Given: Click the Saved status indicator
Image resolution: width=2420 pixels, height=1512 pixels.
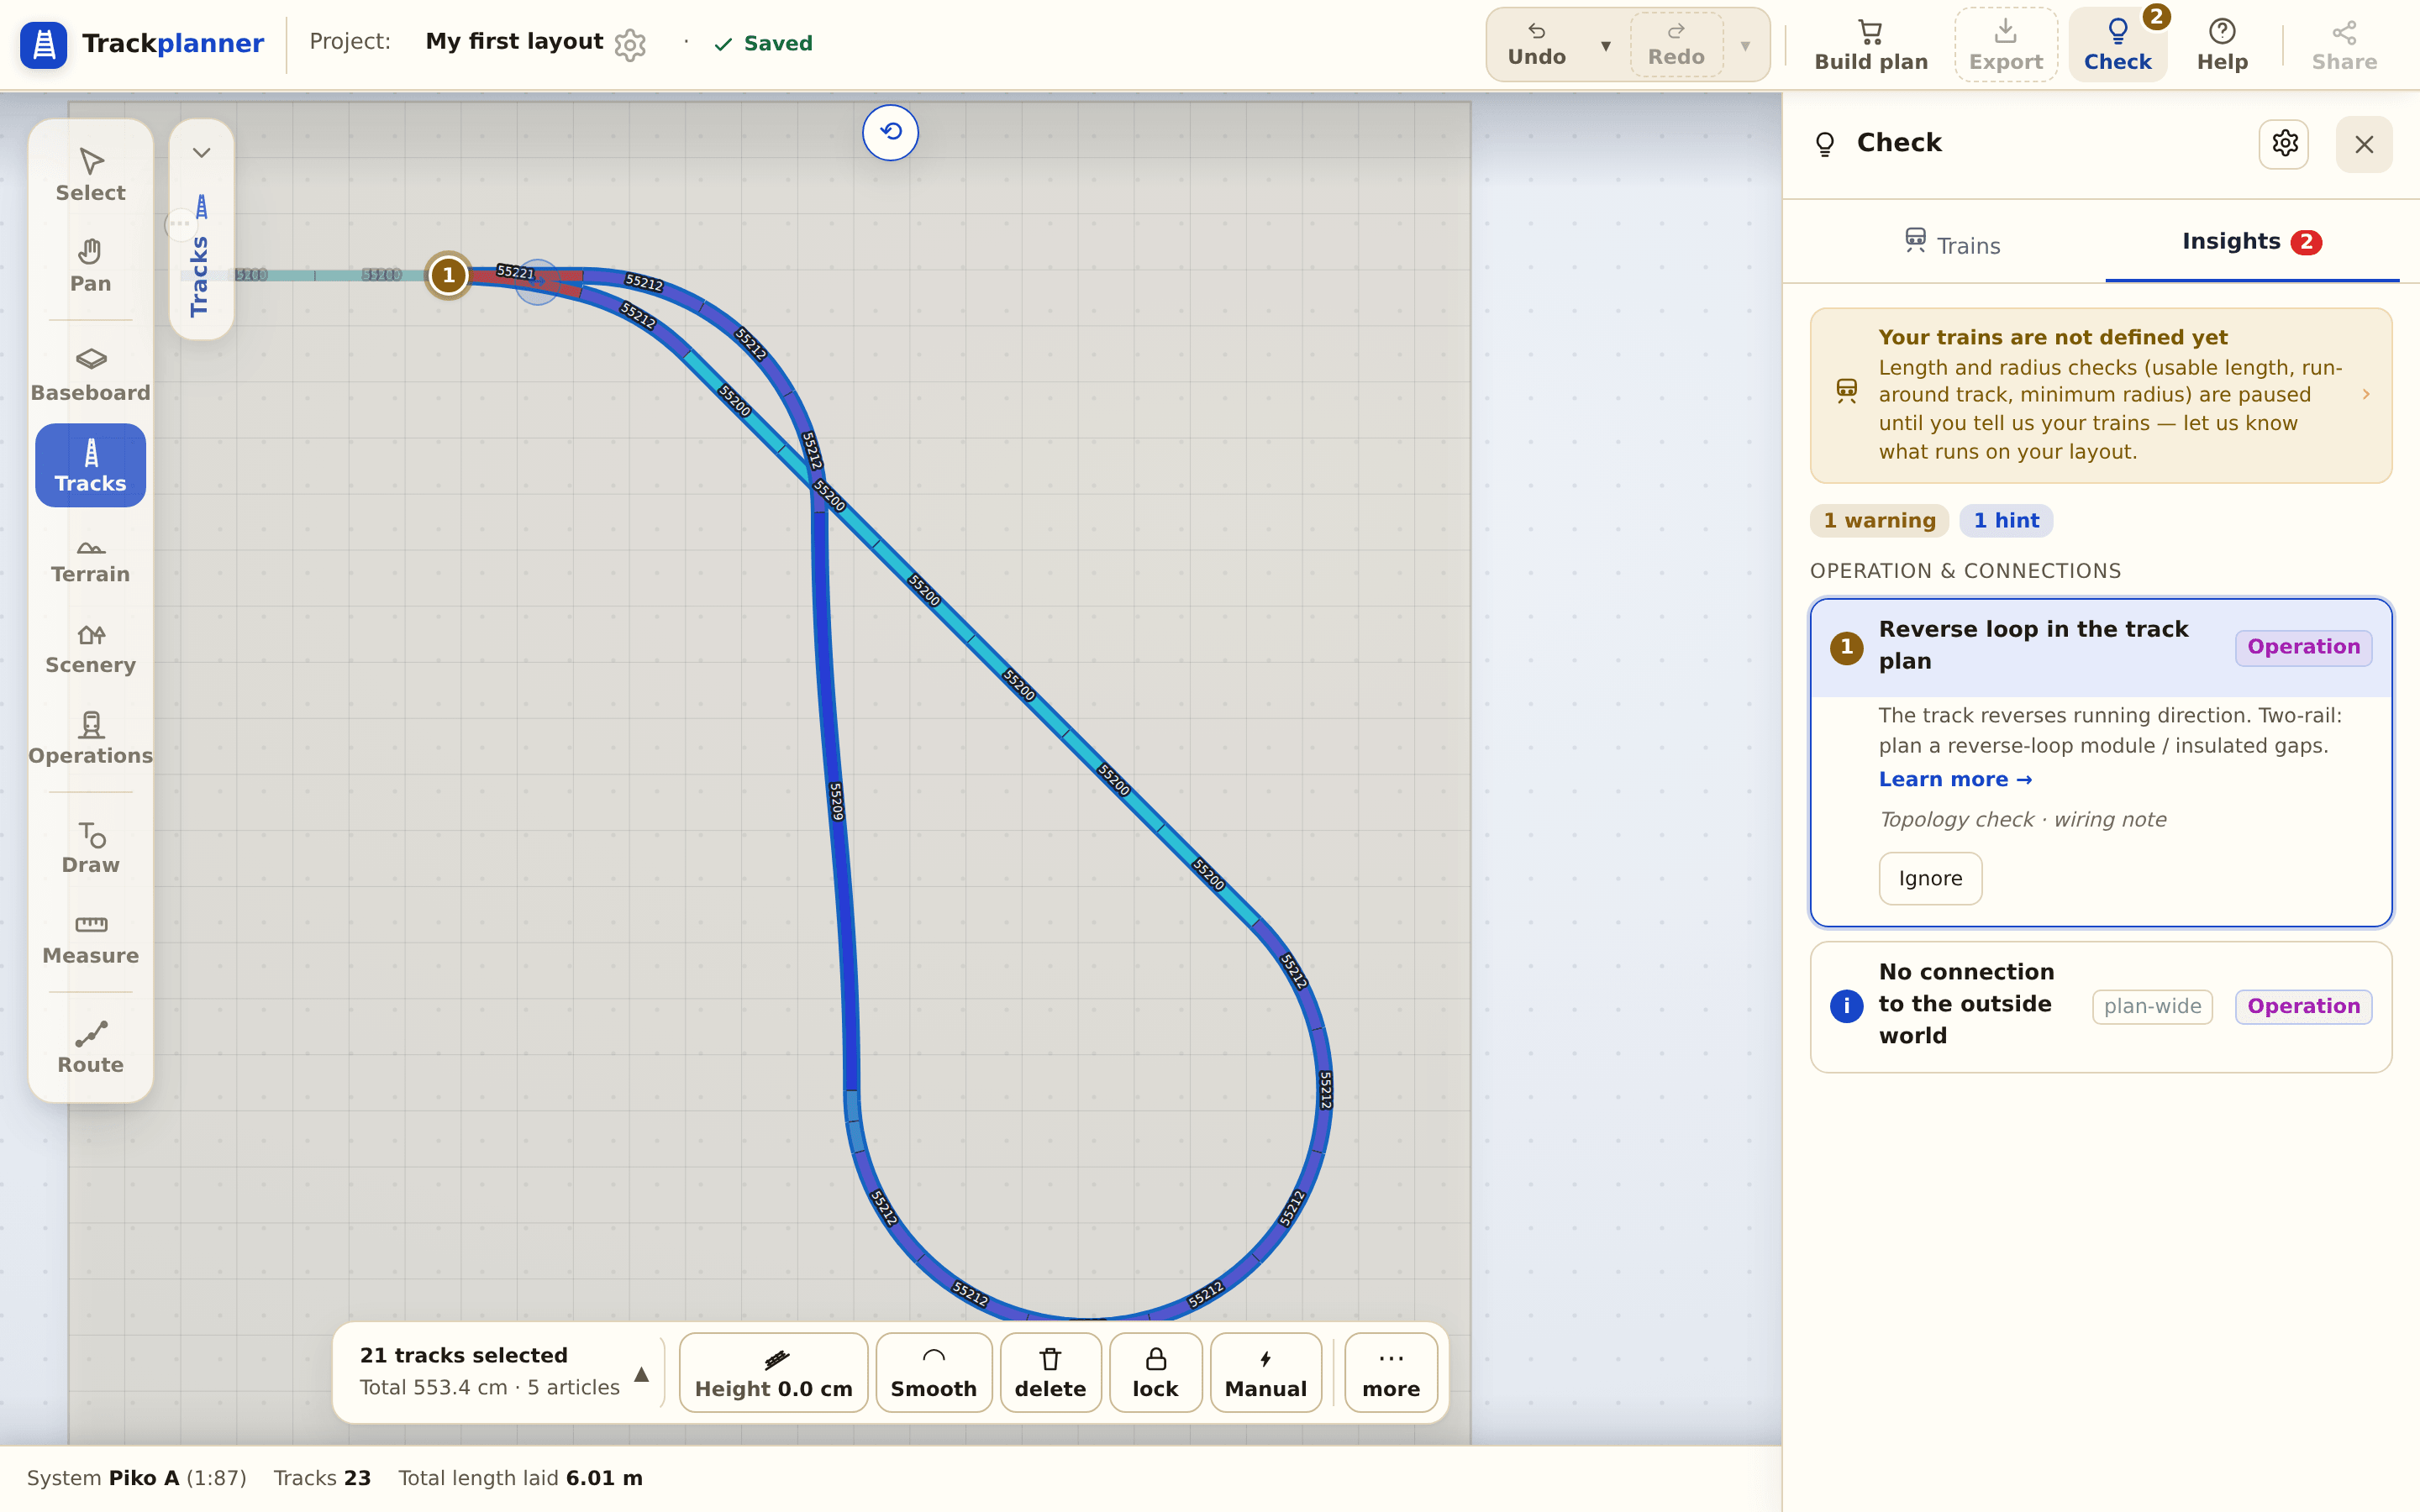Looking at the screenshot, I should (x=763, y=44).
